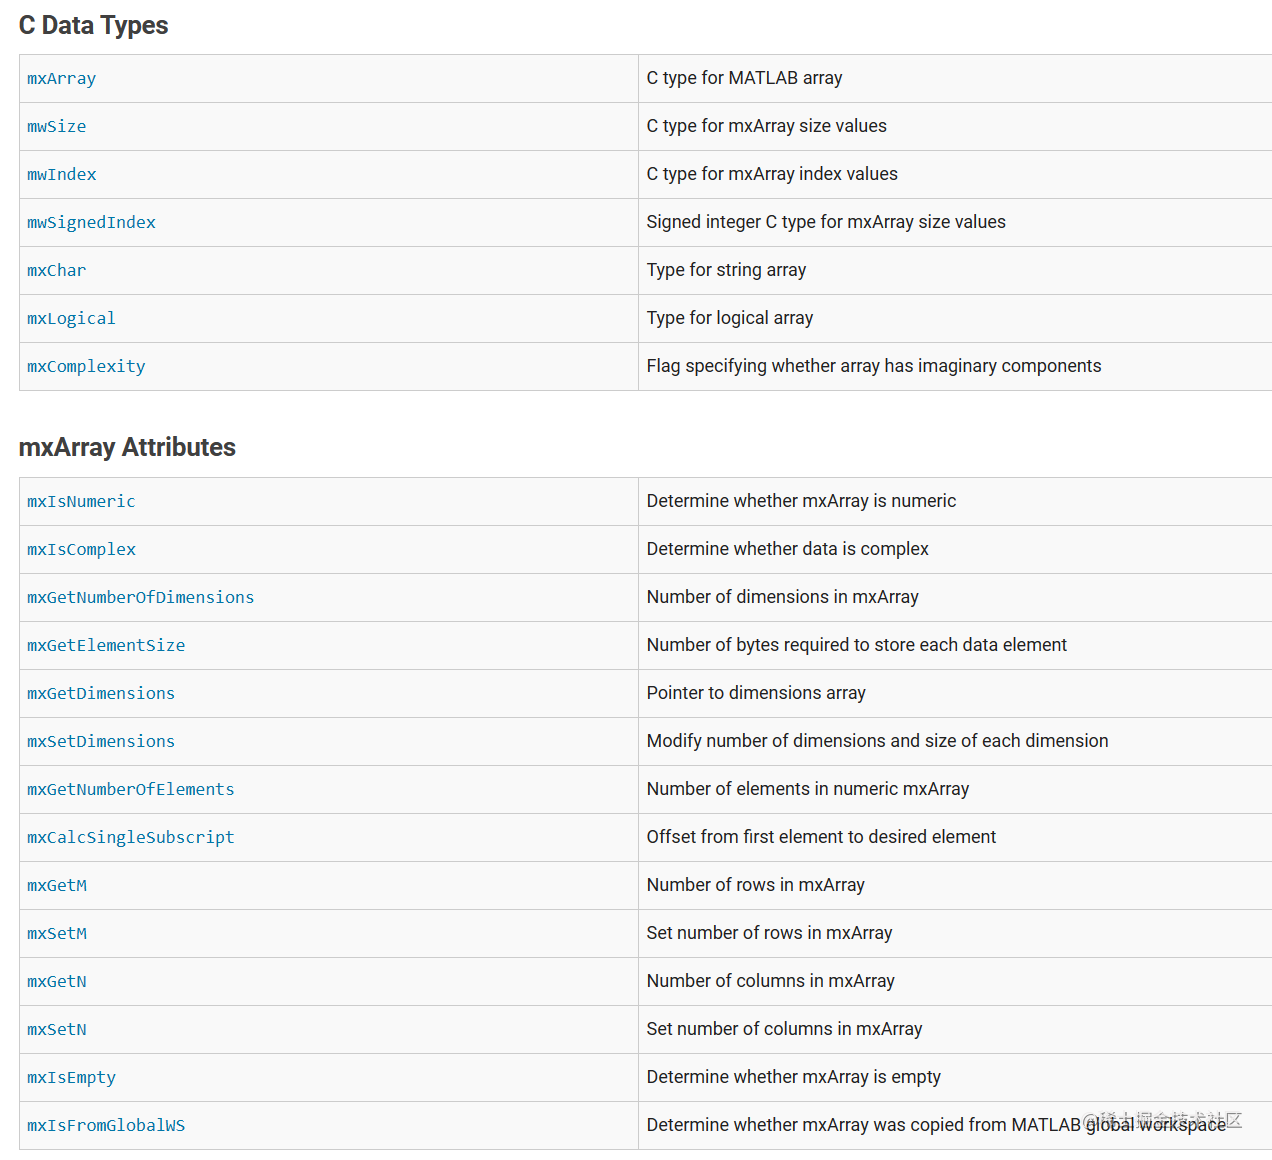Open the mxCalcSingleSubscript link
1272x1160 pixels.
[130, 838]
